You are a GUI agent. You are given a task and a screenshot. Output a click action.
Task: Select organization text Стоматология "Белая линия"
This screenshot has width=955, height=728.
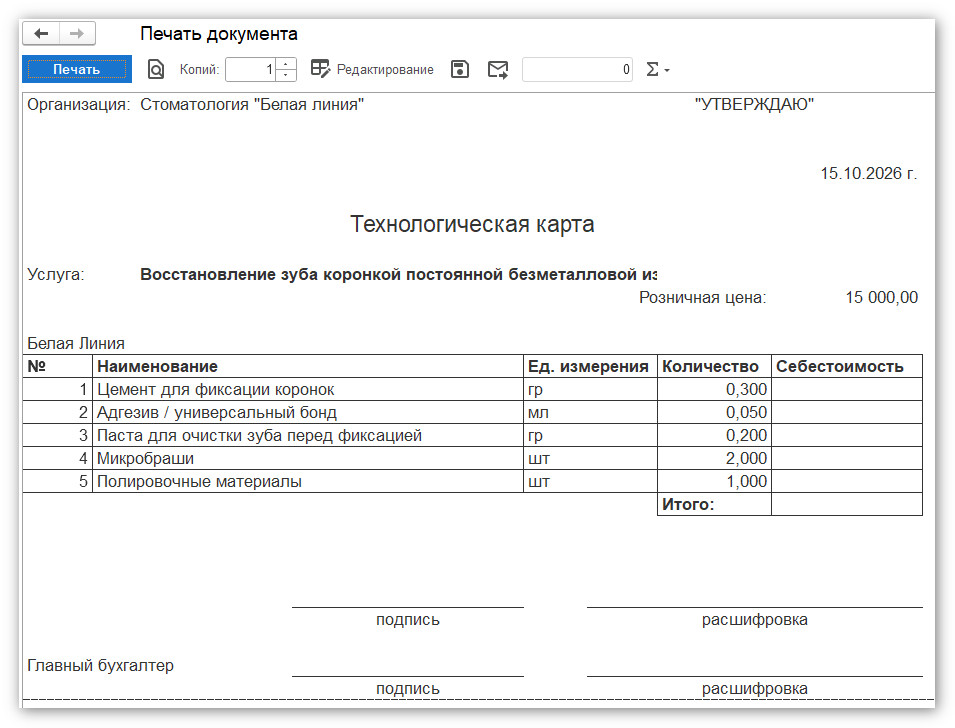click(252, 105)
